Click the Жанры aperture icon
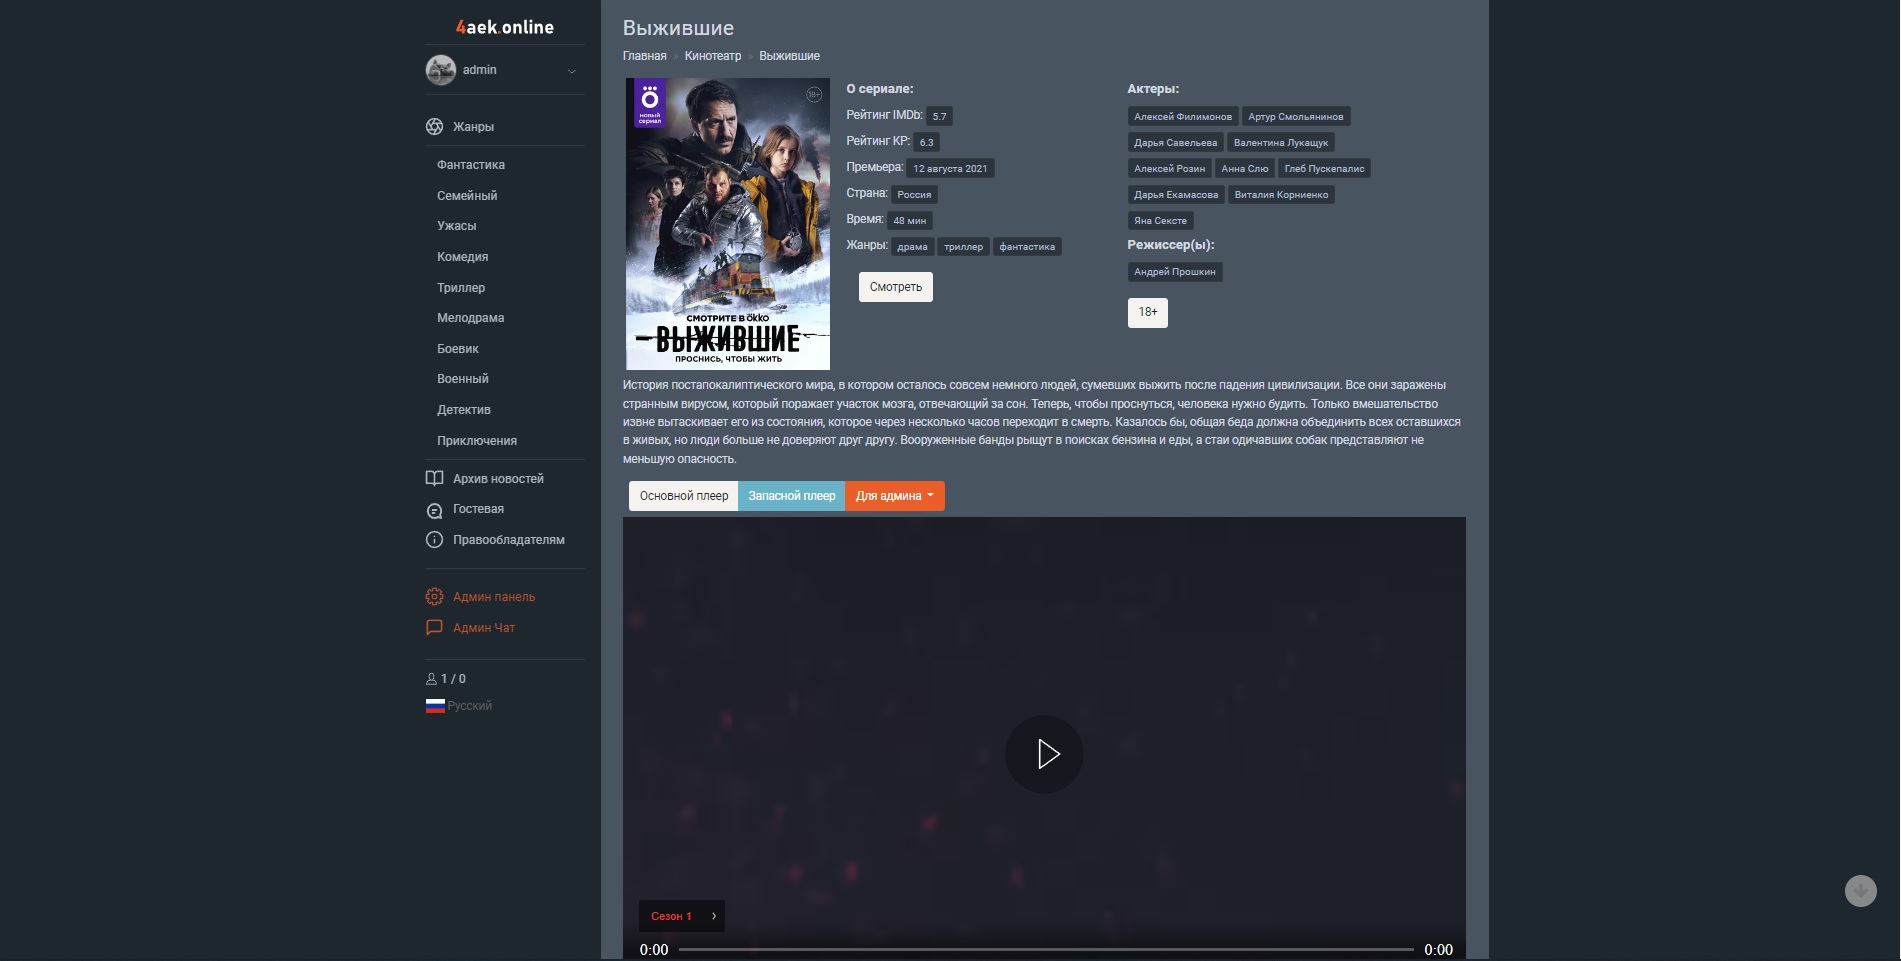 click(x=434, y=127)
